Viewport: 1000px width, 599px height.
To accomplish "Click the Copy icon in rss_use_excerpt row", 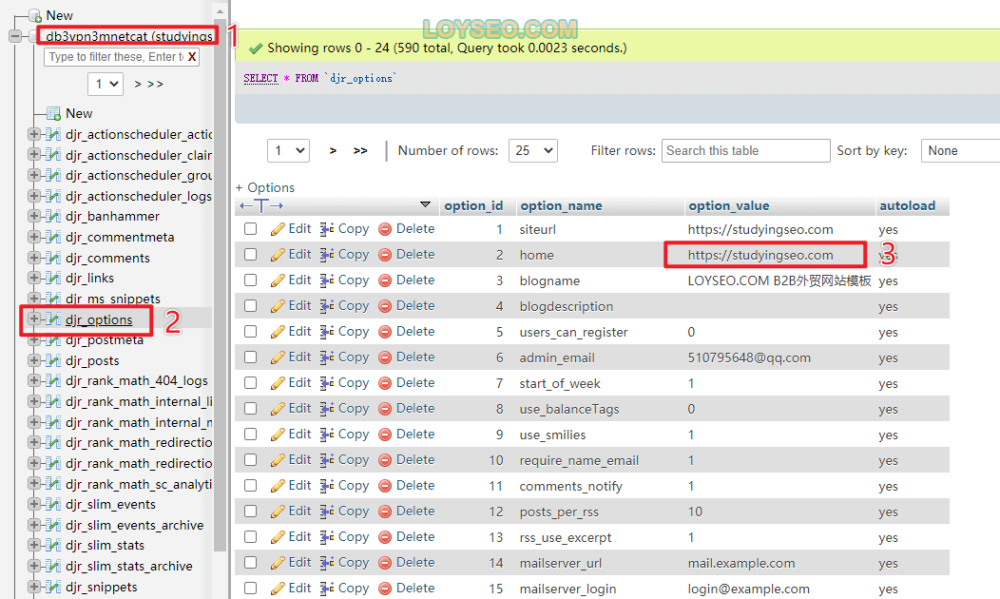I will coord(327,537).
